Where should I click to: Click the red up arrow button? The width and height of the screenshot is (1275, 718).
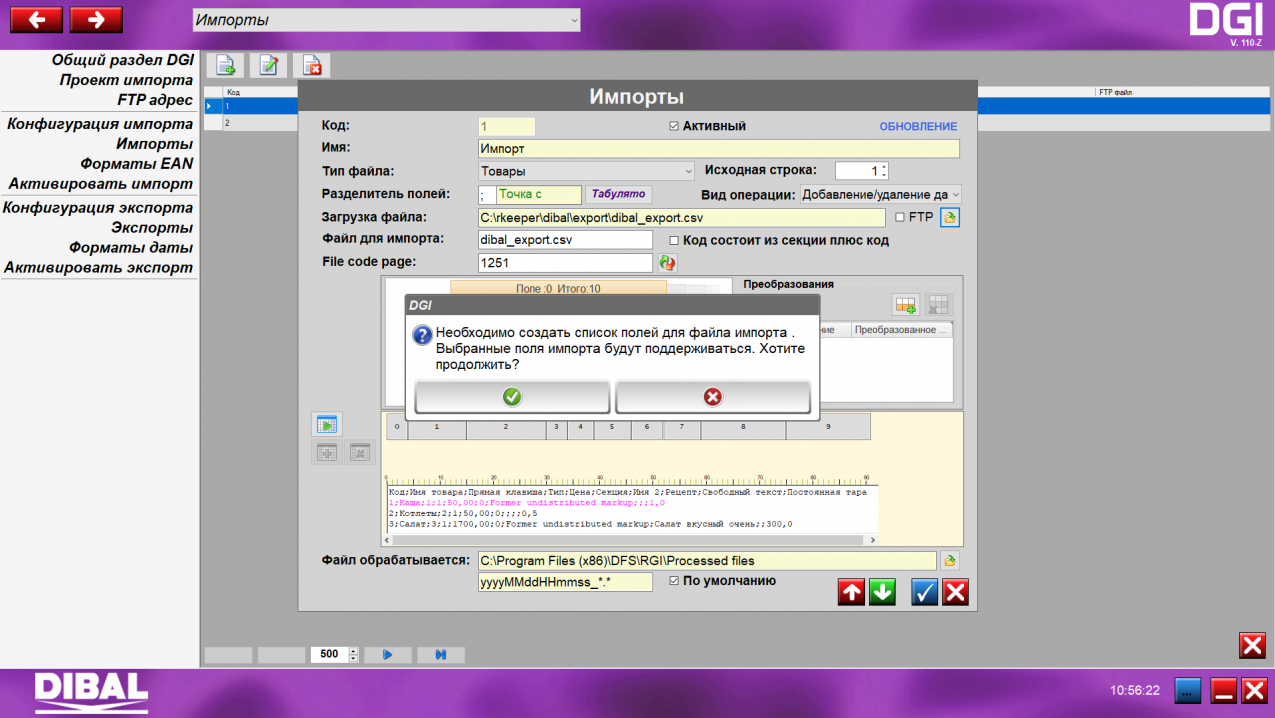[x=851, y=592]
